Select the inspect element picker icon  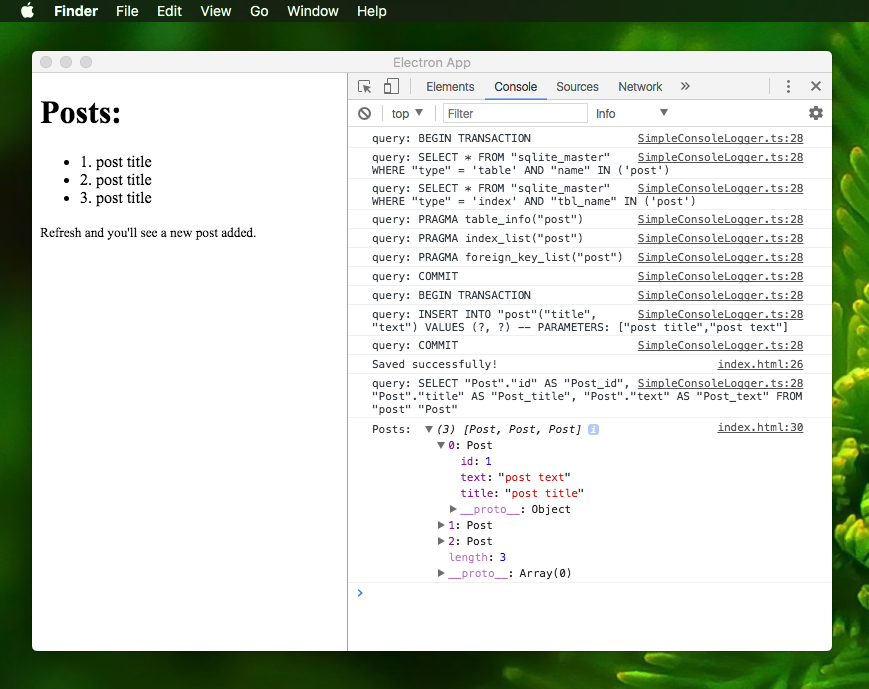[364, 86]
